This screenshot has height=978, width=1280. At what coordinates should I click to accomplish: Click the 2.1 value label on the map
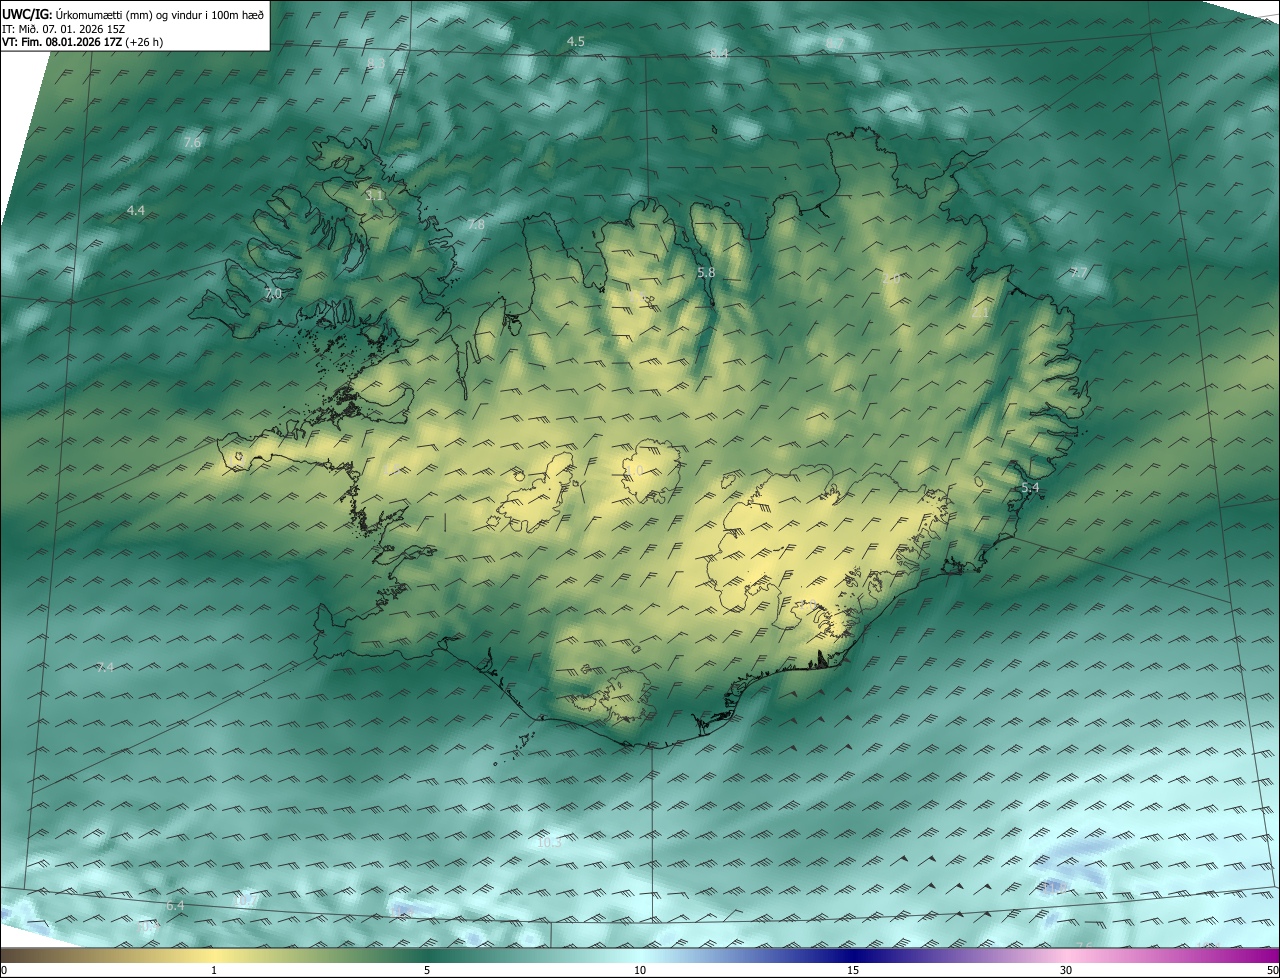980,313
